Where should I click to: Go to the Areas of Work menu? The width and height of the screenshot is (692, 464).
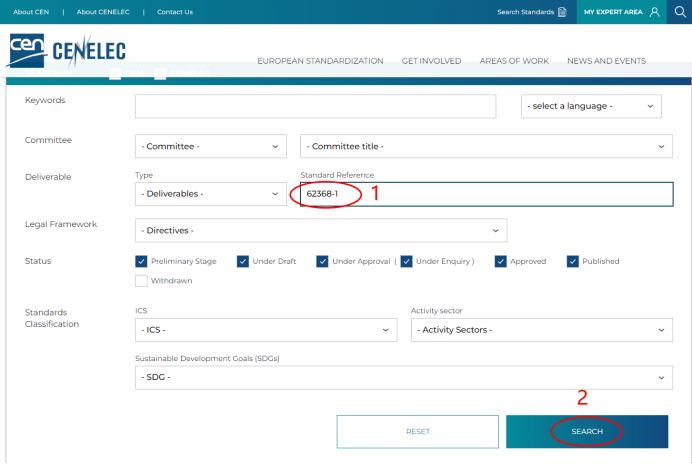coord(514,61)
